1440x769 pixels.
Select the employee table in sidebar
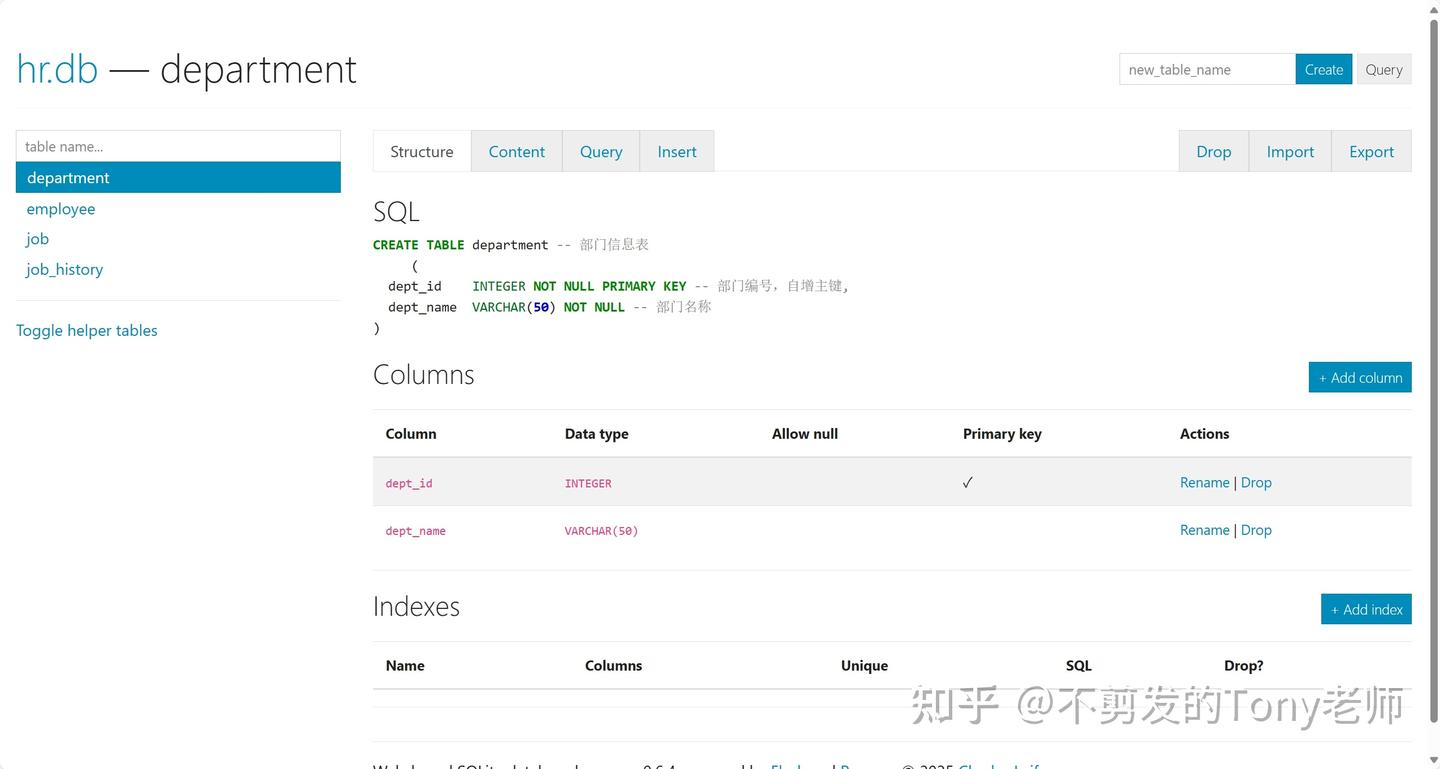coord(61,208)
